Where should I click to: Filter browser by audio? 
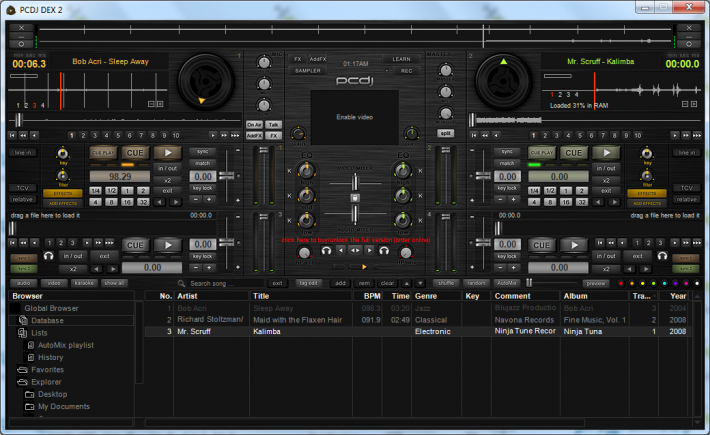(x=24, y=283)
